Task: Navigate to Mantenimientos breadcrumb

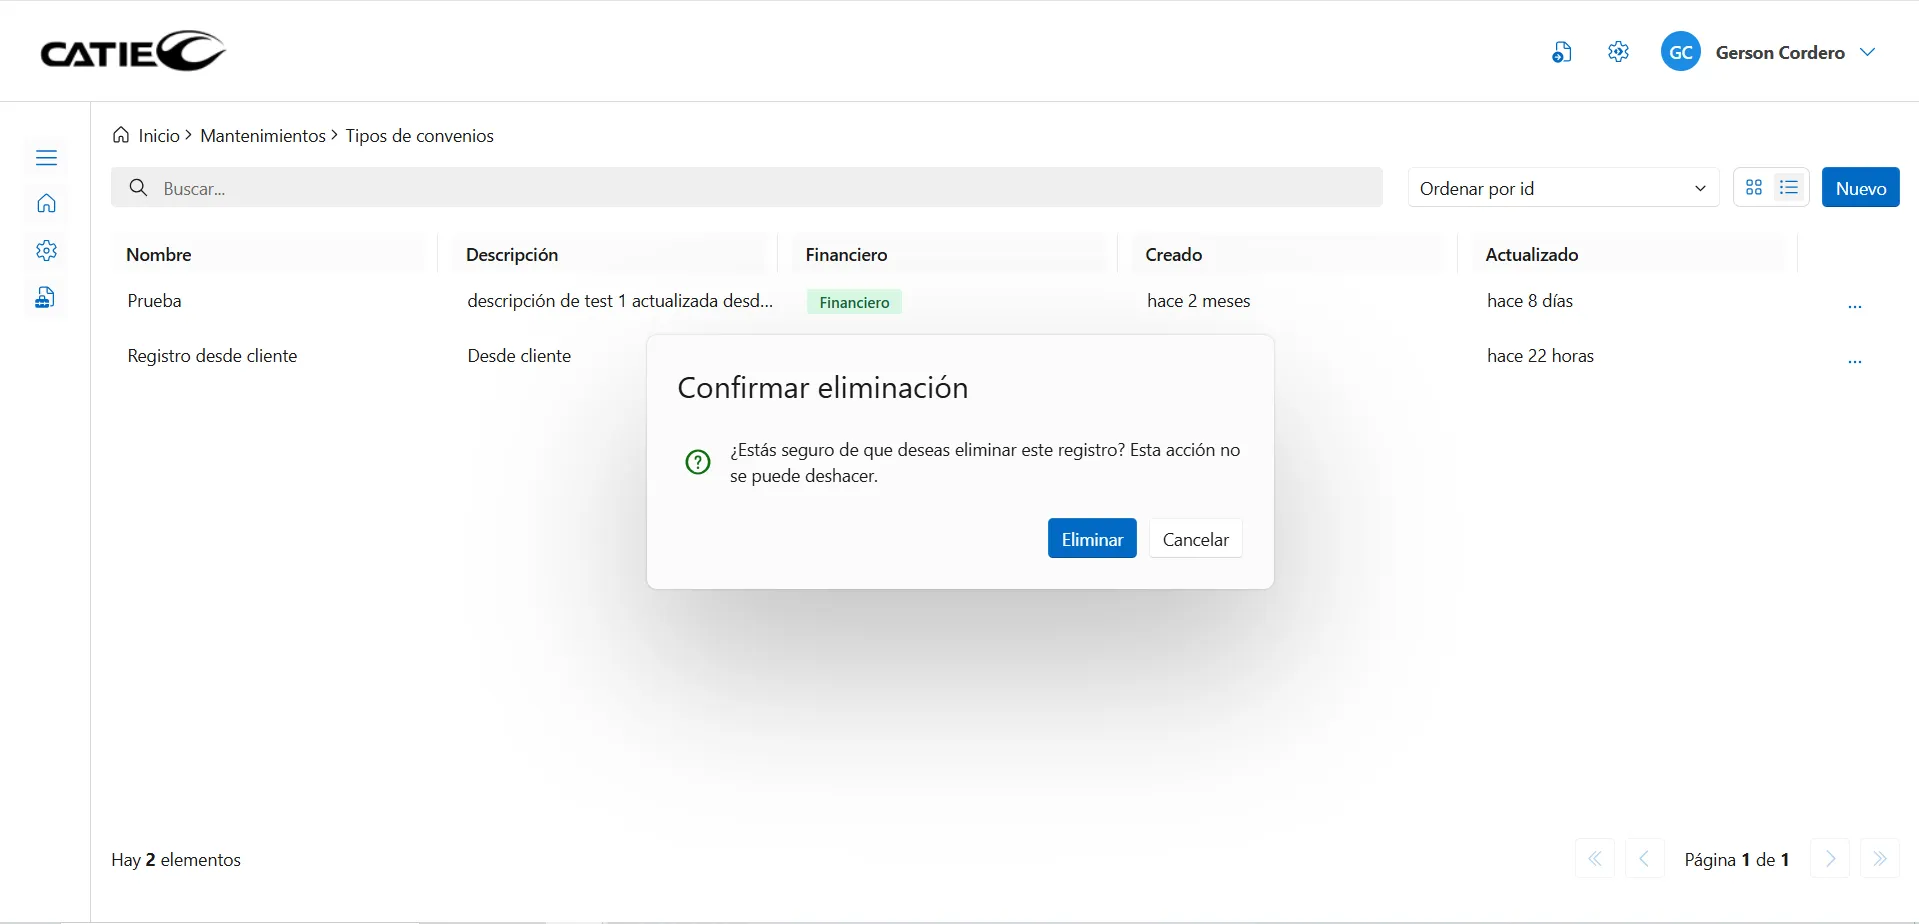Action: click(262, 136)
